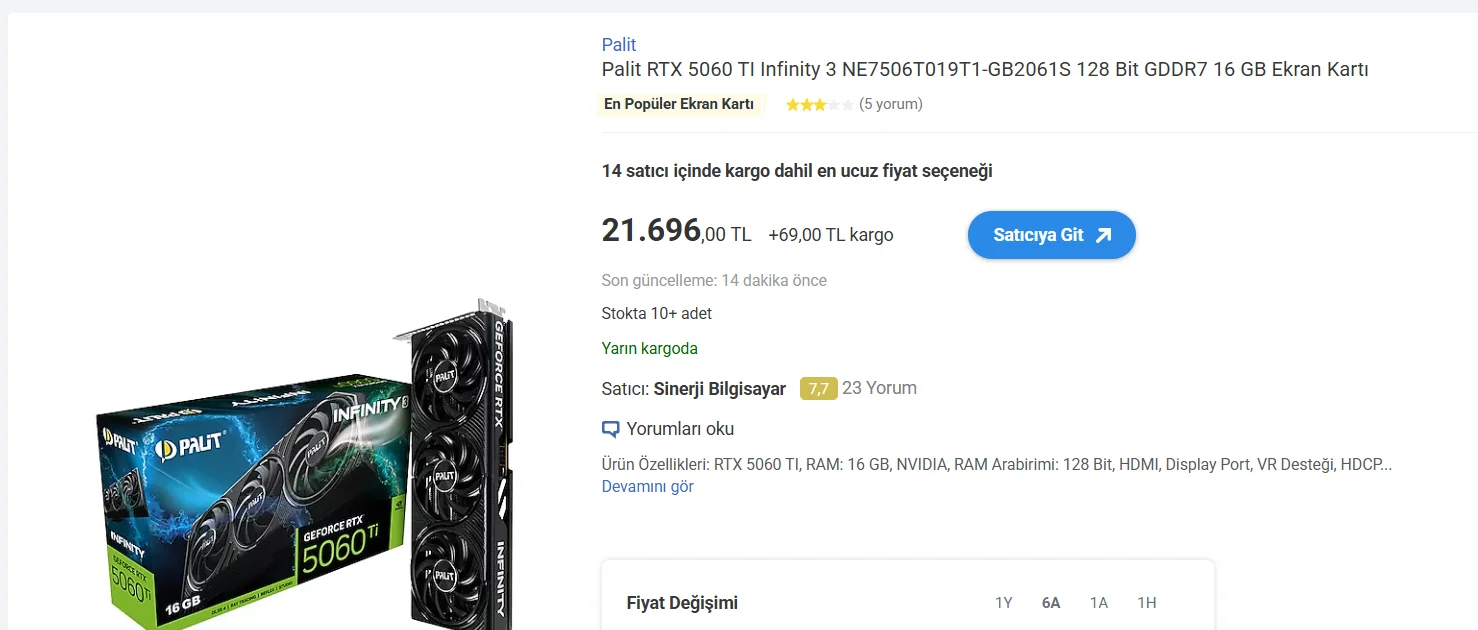Choose the 1A price history range

1099,603
